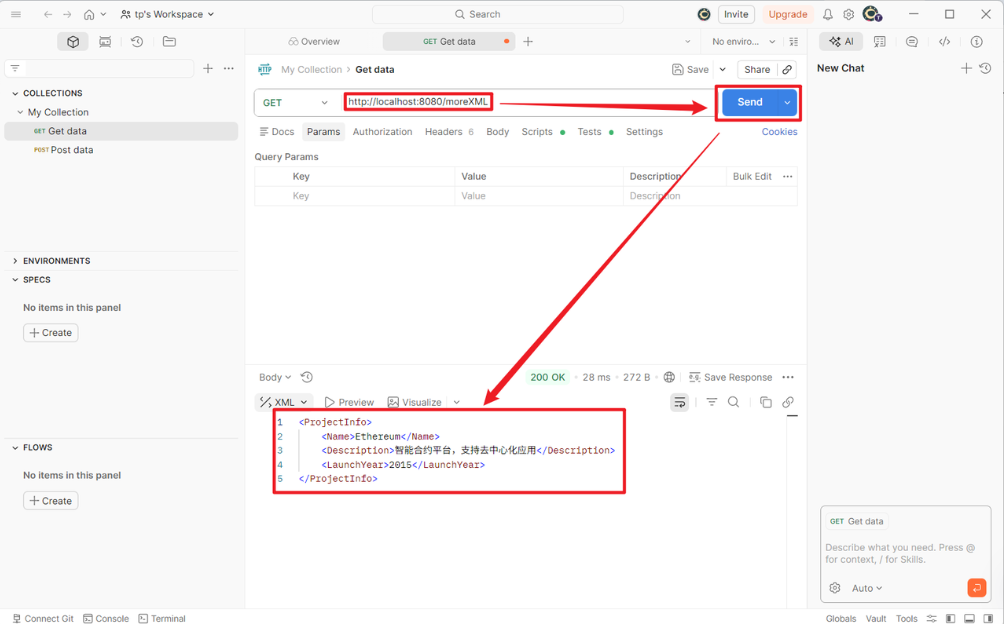Viewport: 1004px width, 624px height.
Task: Click the network globe icon
Action: coord(669,377)
